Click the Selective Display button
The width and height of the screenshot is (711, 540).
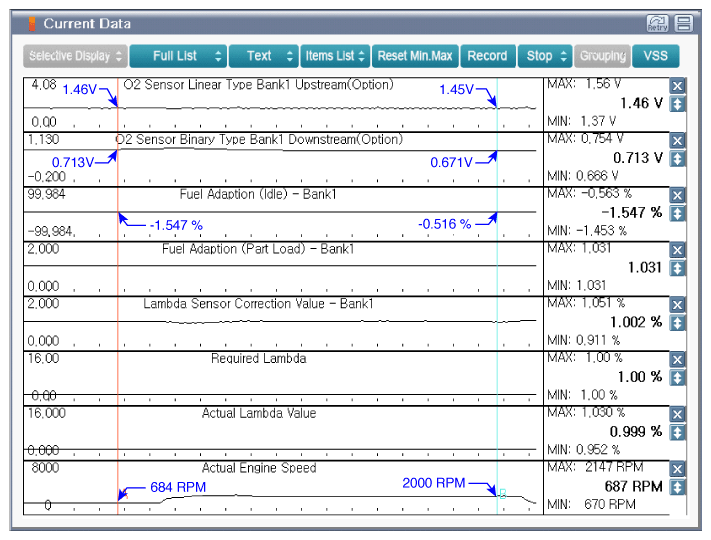(x=75, y=56)
